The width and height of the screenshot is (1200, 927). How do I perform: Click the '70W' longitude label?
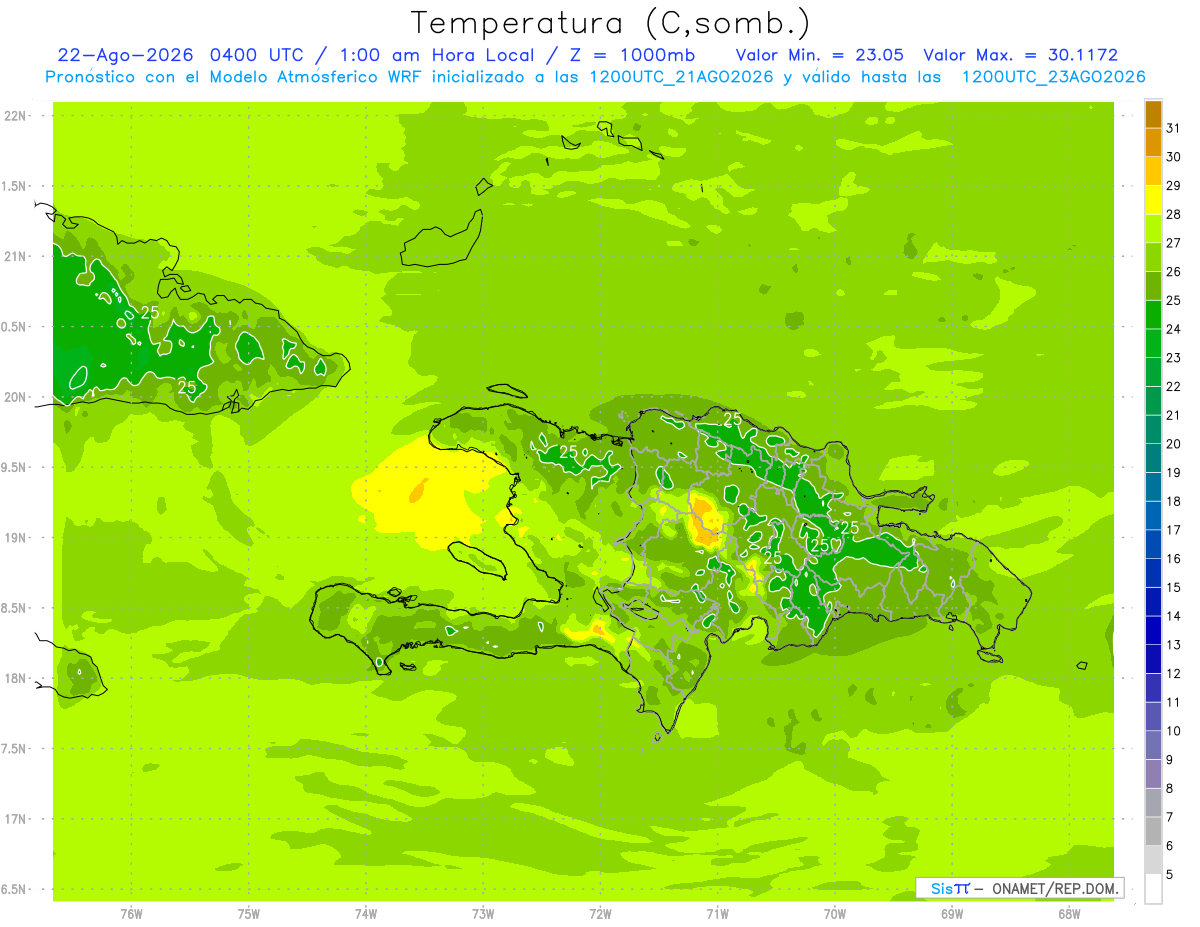tap(835, 913)
